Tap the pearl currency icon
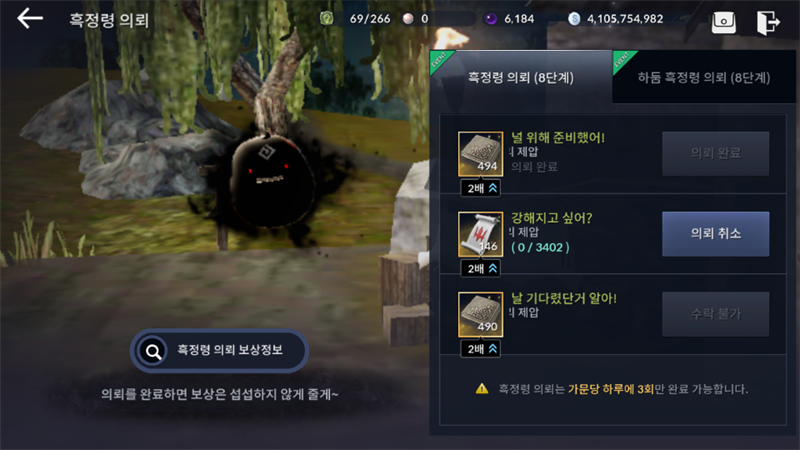 coord(408,19)
